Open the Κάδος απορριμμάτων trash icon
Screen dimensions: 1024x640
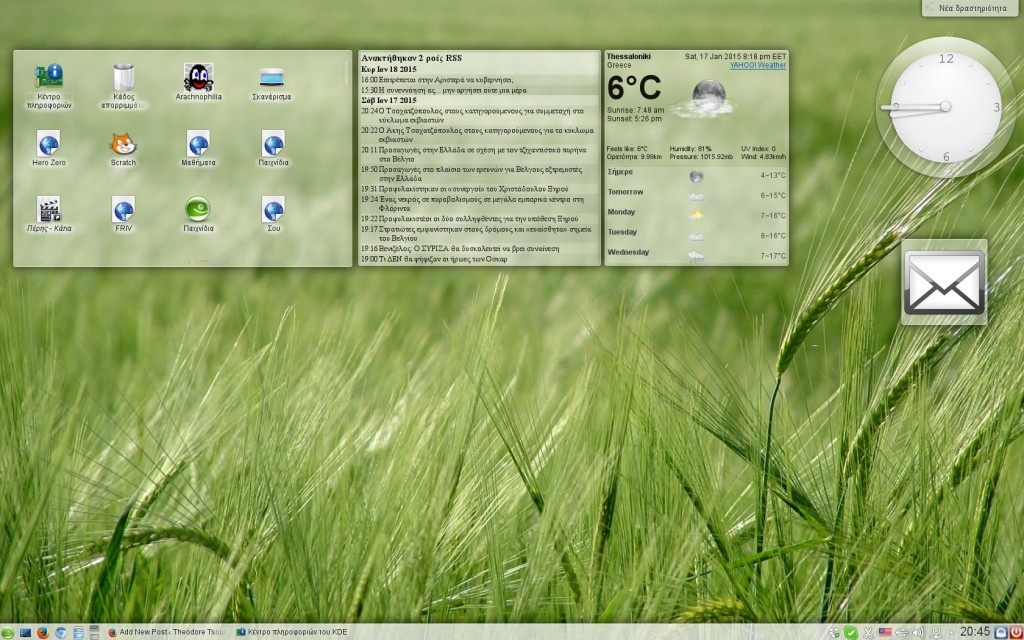(123, 86)
